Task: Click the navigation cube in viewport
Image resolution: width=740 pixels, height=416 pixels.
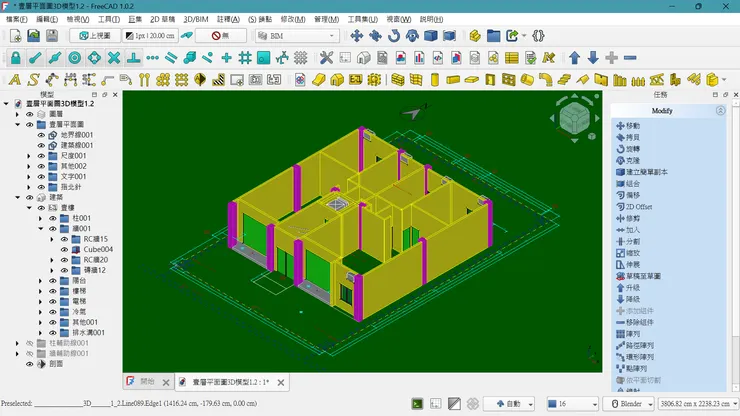Action: (574, 118)
